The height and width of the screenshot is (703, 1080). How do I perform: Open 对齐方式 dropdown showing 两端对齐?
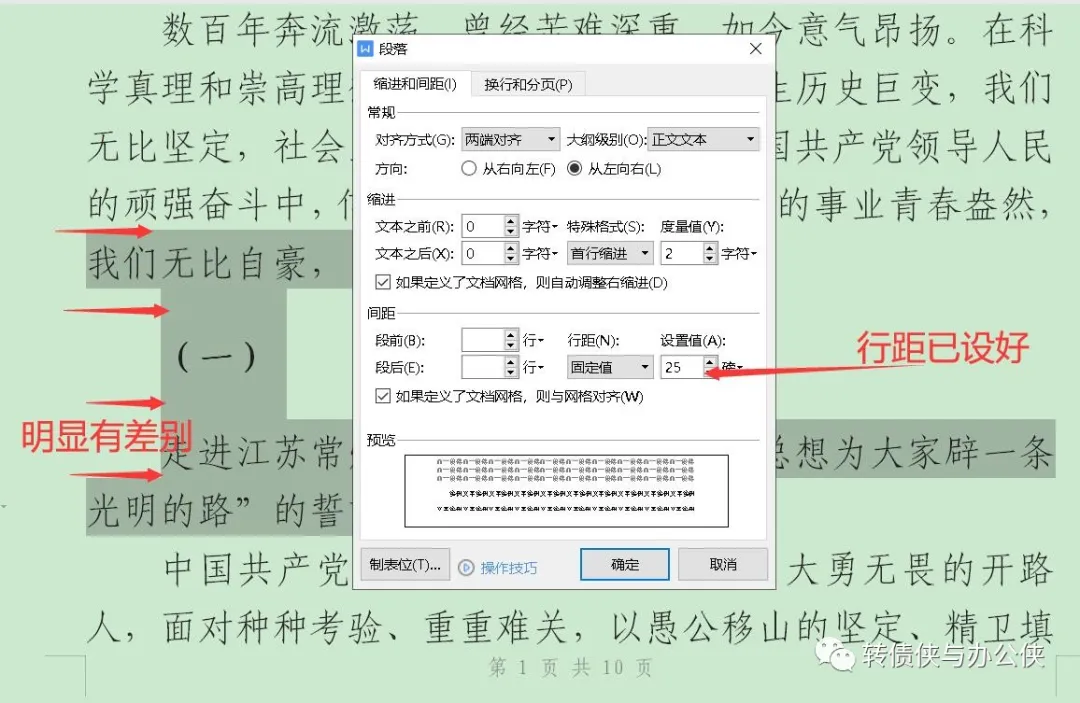tap(510, 140)
